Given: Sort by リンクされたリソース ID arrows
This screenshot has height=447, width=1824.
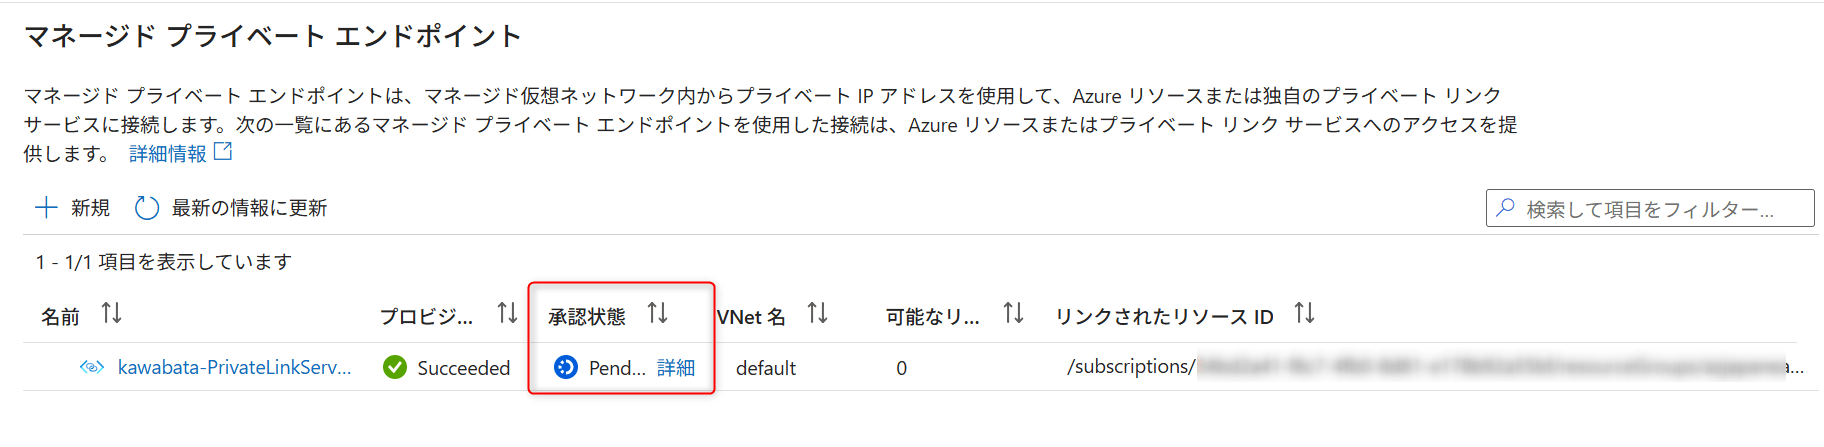Looking at the screenshot, I should [x=1304, y=314].
